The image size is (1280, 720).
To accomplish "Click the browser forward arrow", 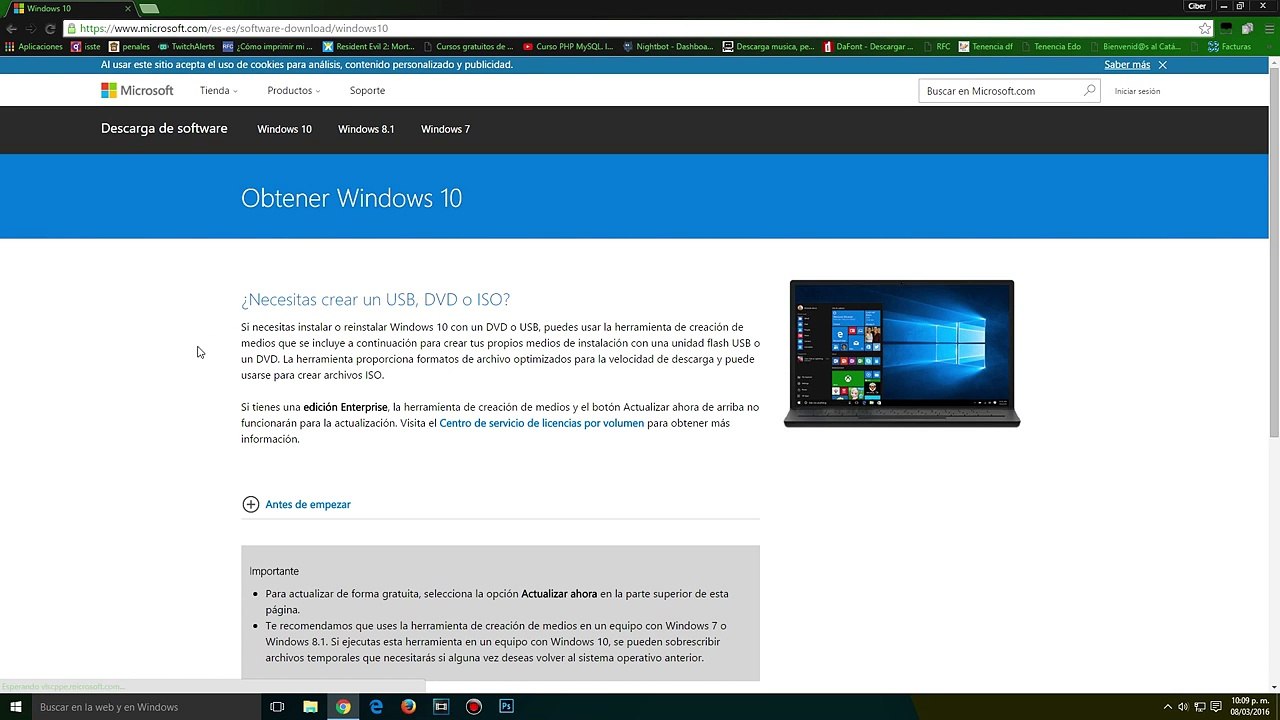I will (x=31, y=29).
